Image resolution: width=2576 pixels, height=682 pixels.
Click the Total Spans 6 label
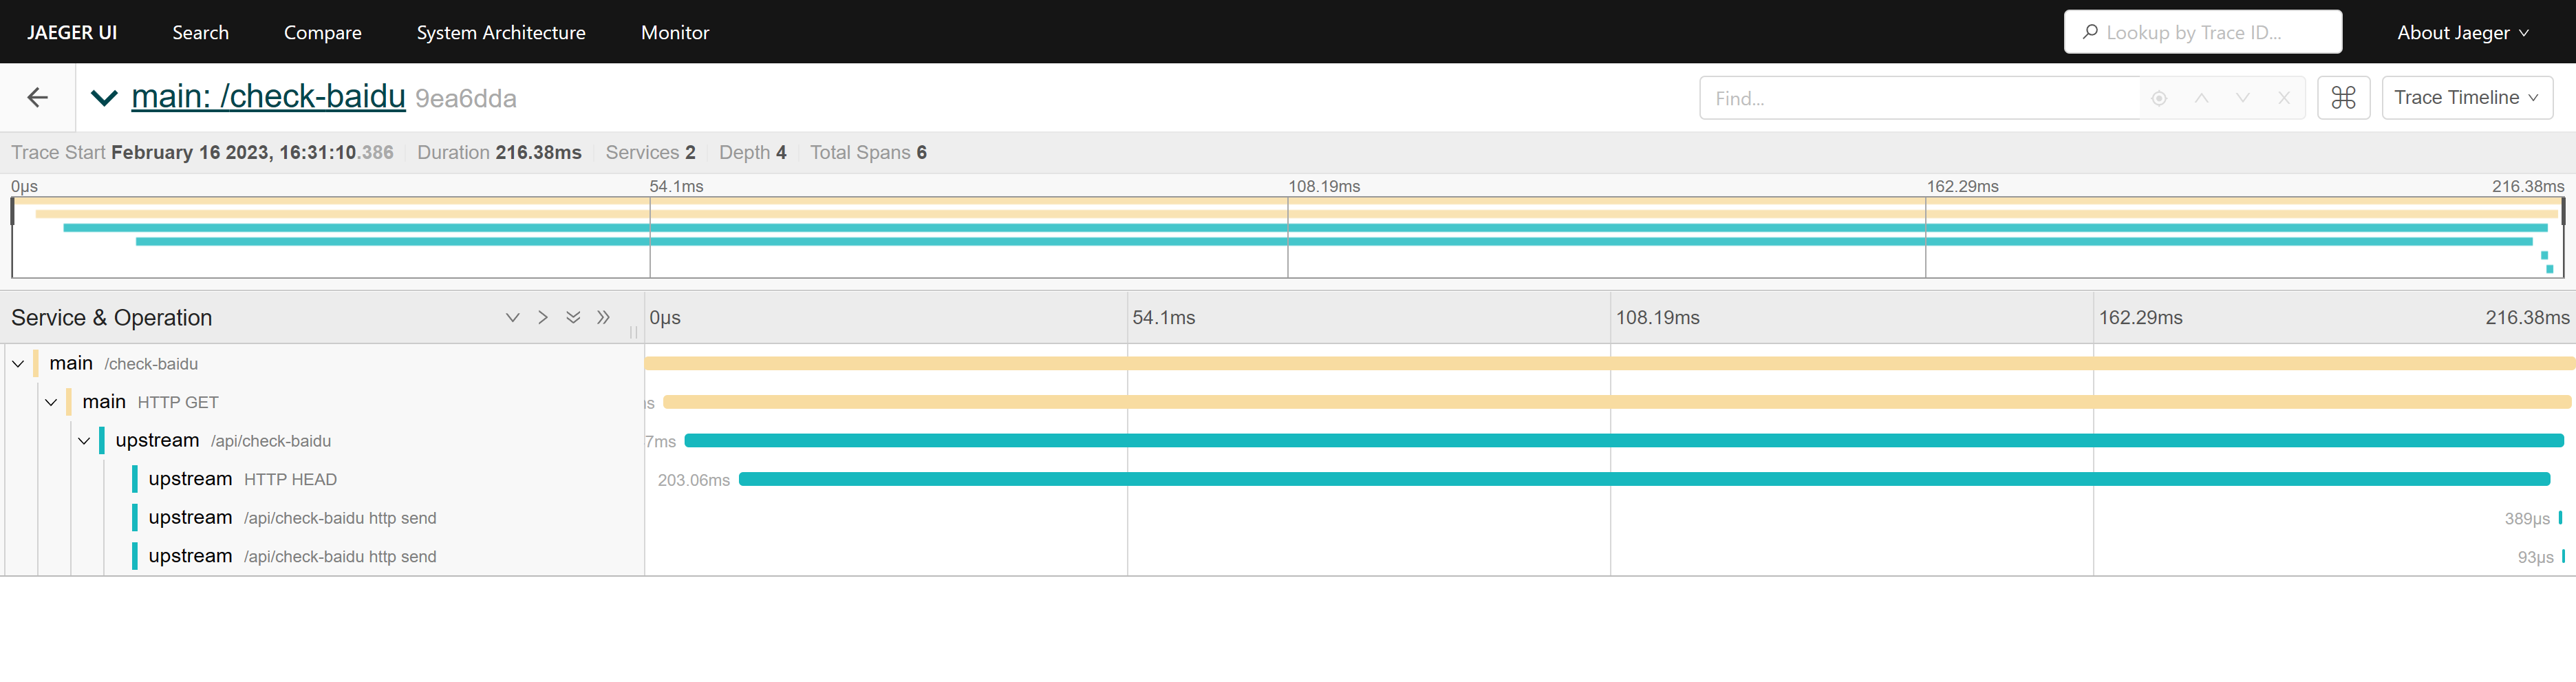(x=868, y=152)
